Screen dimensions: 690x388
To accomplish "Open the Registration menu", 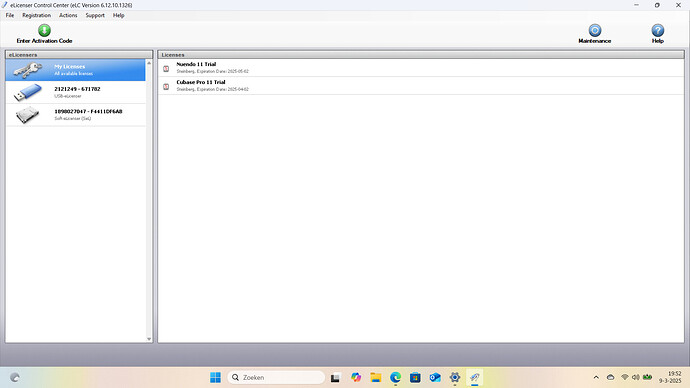I will [37, 15].
